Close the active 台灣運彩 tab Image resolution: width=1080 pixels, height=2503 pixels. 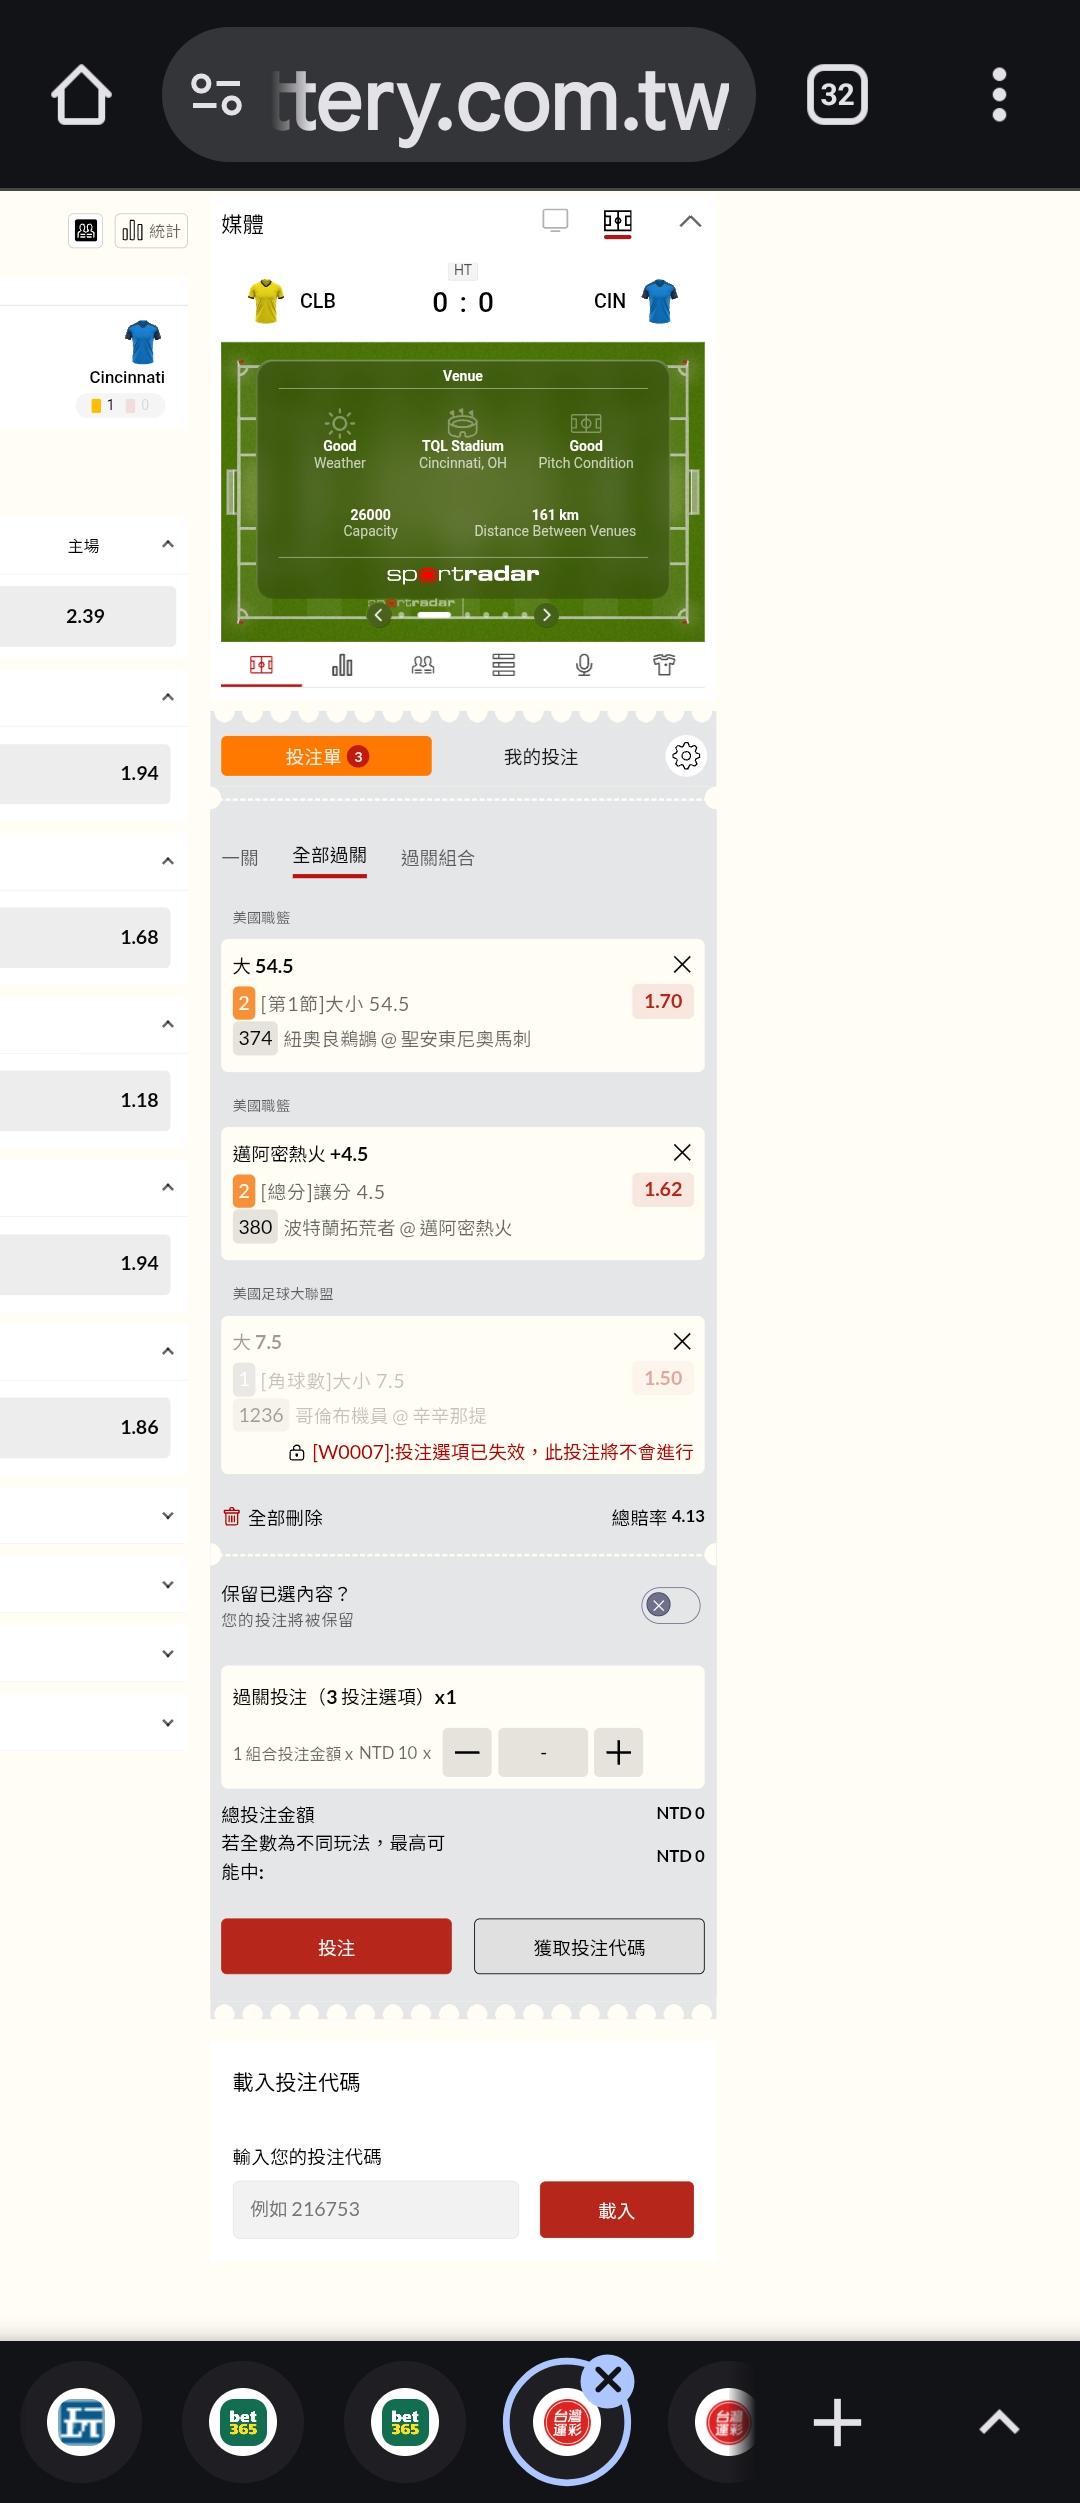[x=608, y=2380]
